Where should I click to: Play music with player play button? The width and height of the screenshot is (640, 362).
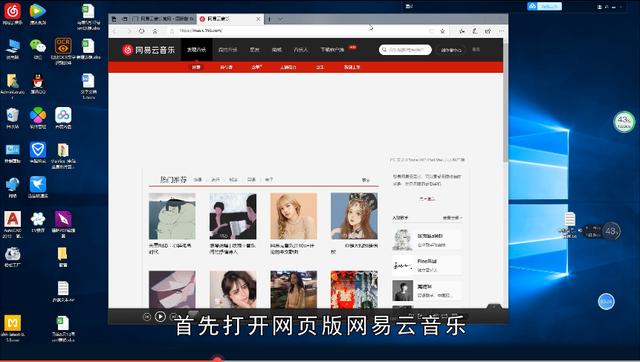(x=160, y=316)
